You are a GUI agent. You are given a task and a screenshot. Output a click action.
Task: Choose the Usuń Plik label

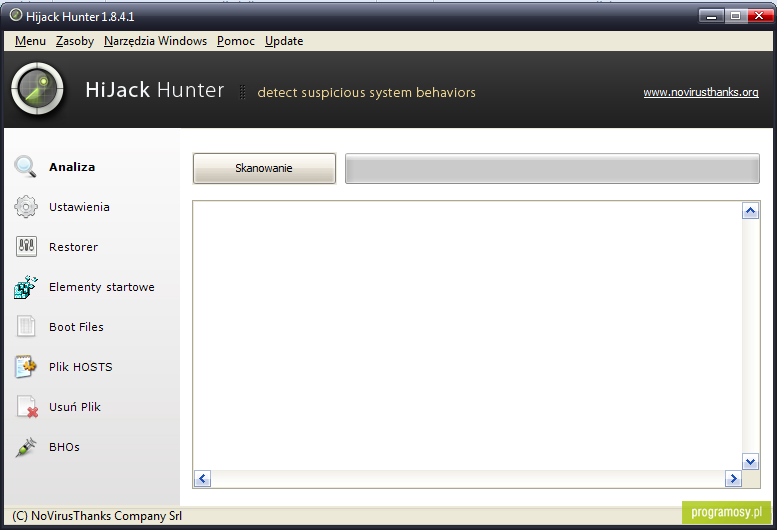(75, 407)
